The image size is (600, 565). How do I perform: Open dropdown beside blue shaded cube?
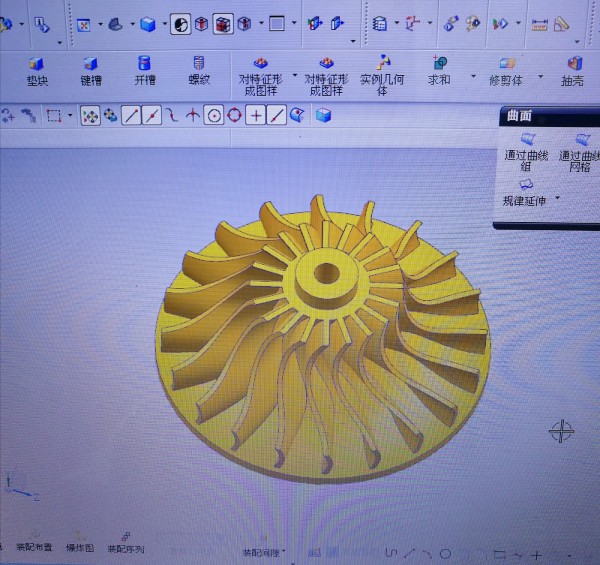[165, 24]
